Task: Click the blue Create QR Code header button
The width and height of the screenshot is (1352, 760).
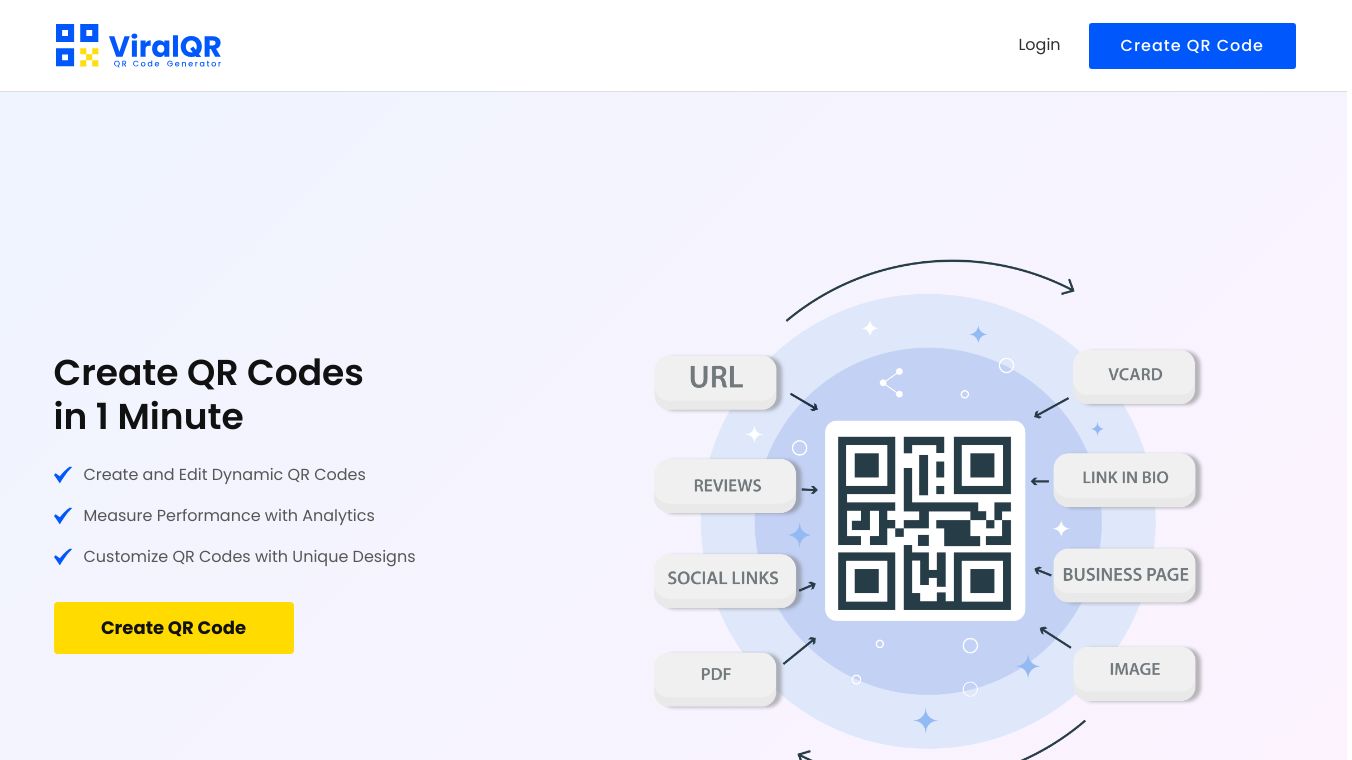Action: [x=1192, y=46]
